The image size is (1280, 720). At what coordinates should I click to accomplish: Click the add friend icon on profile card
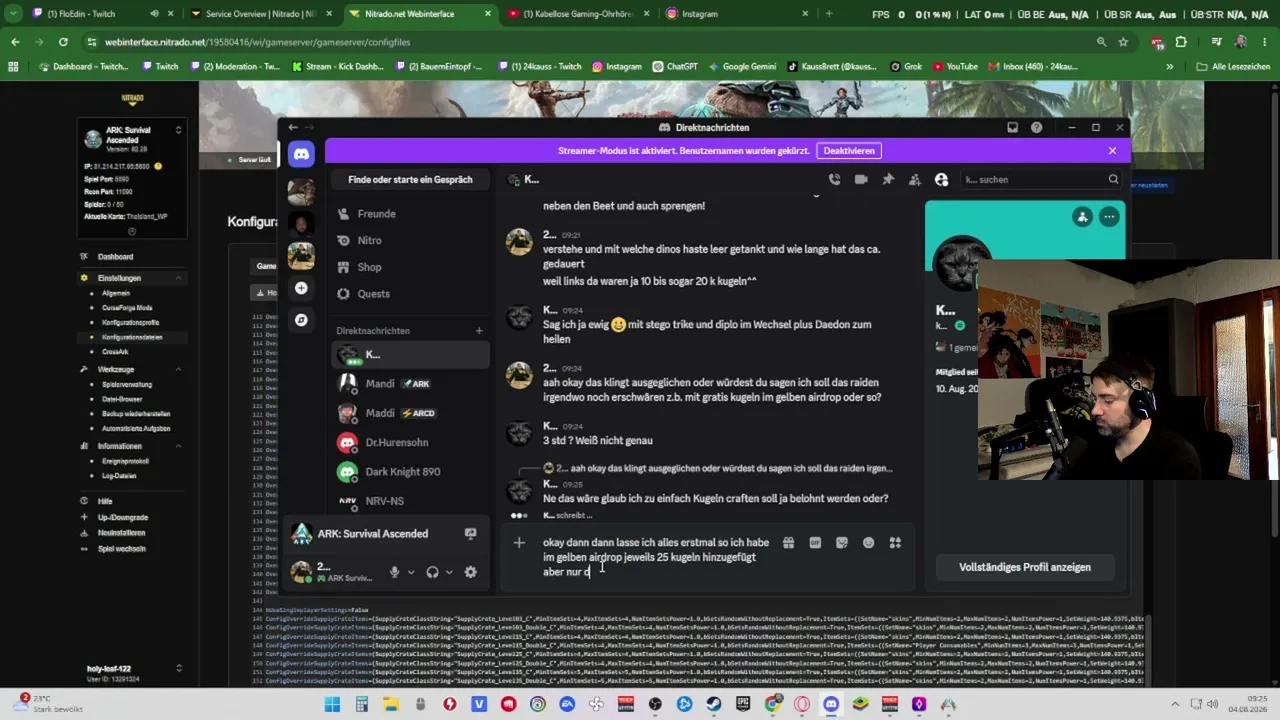pos(1082,217)
